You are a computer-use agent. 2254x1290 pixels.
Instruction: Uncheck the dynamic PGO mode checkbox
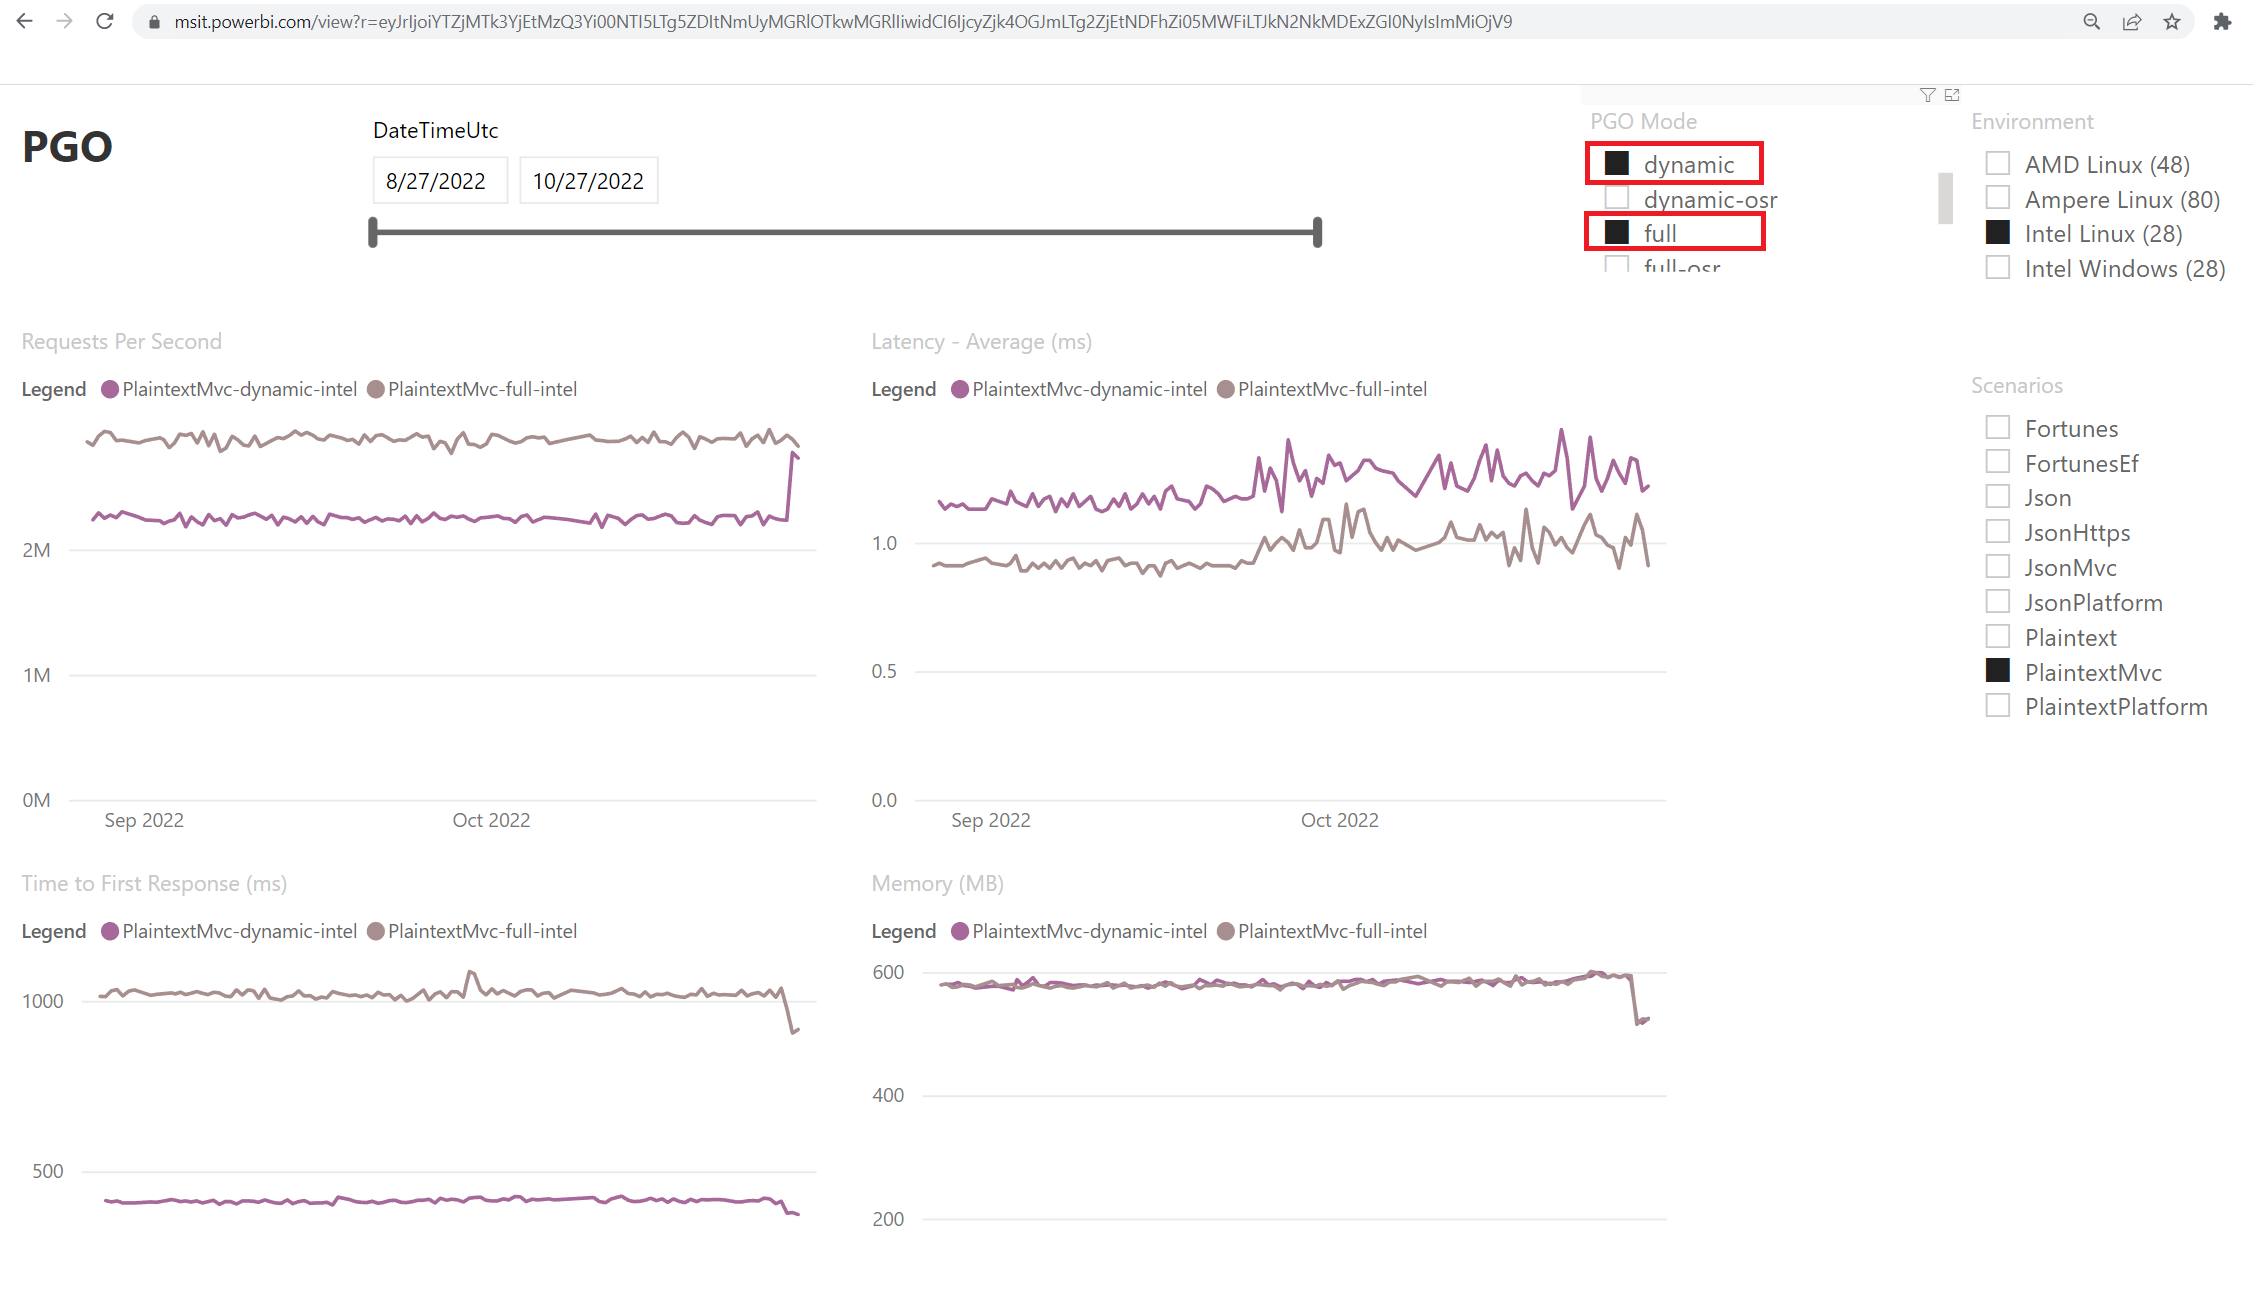pos(1617,163)
